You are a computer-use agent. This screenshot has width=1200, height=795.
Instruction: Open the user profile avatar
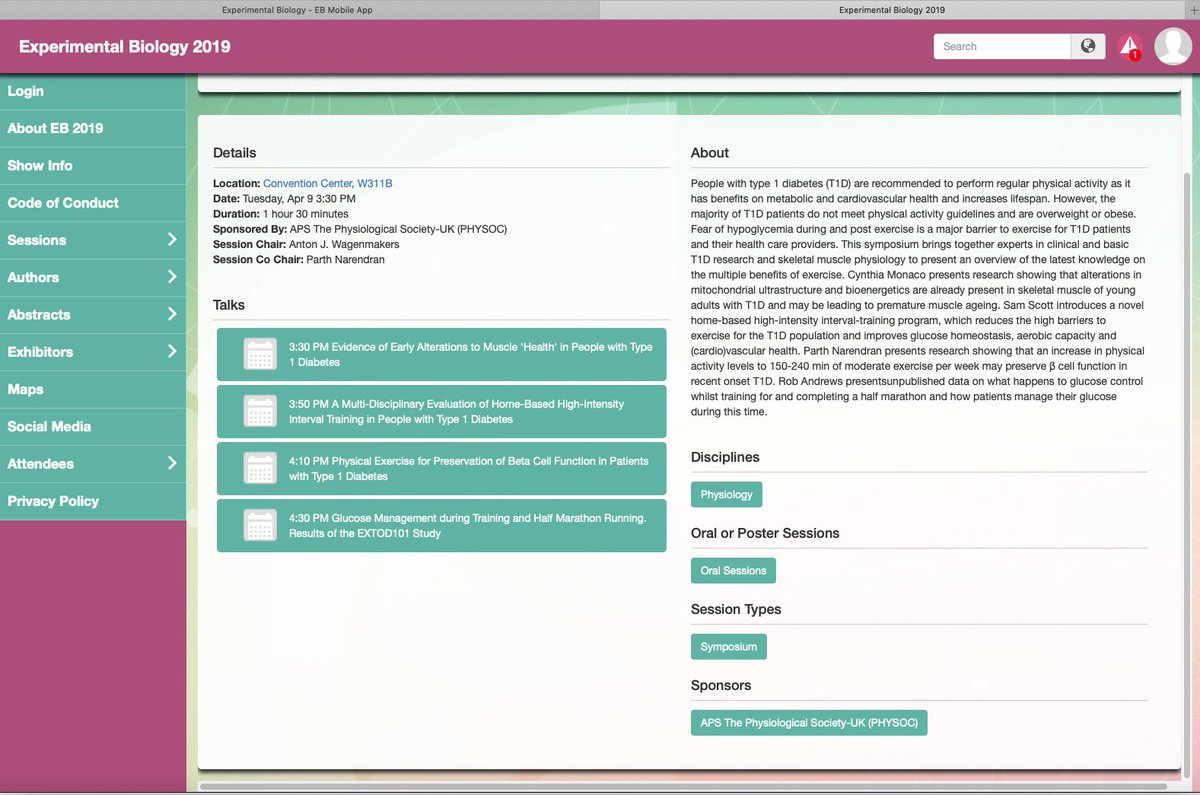click(x=1173, y=46)
